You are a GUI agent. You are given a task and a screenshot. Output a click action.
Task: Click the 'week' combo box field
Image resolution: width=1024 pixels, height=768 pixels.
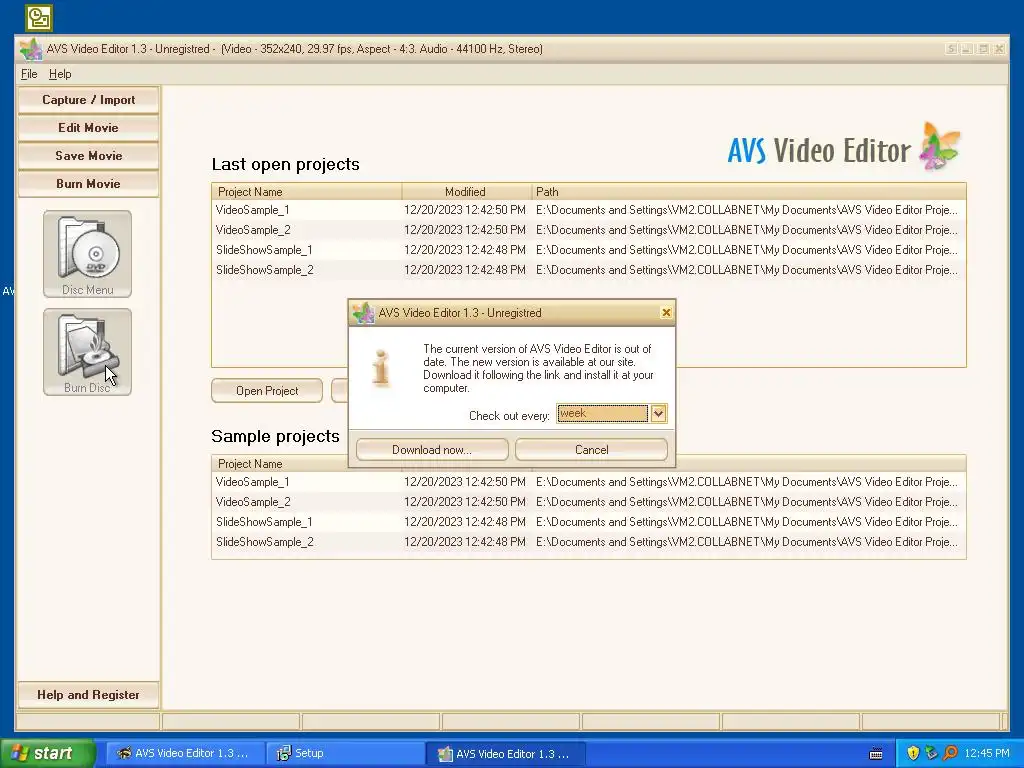pyautogui.click(x=602, y=413)
